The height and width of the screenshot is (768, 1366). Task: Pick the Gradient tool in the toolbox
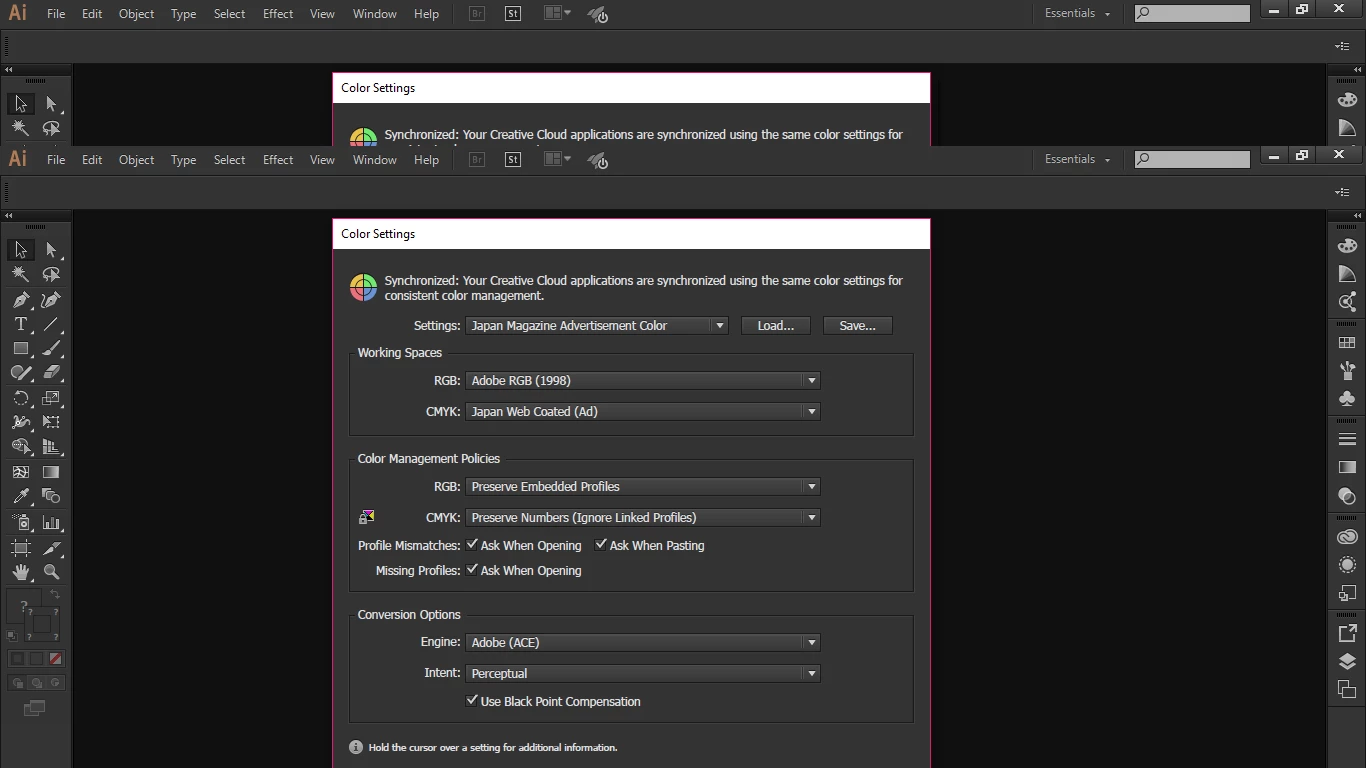tap(51, 472)
